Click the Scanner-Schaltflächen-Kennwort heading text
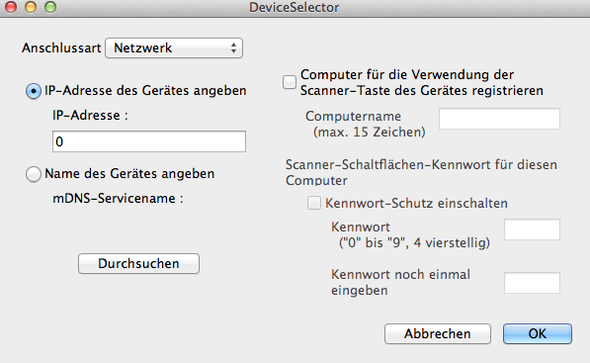The width and height of the screenshot is (590, 363). pyautogui.click(x=421, y=172)
